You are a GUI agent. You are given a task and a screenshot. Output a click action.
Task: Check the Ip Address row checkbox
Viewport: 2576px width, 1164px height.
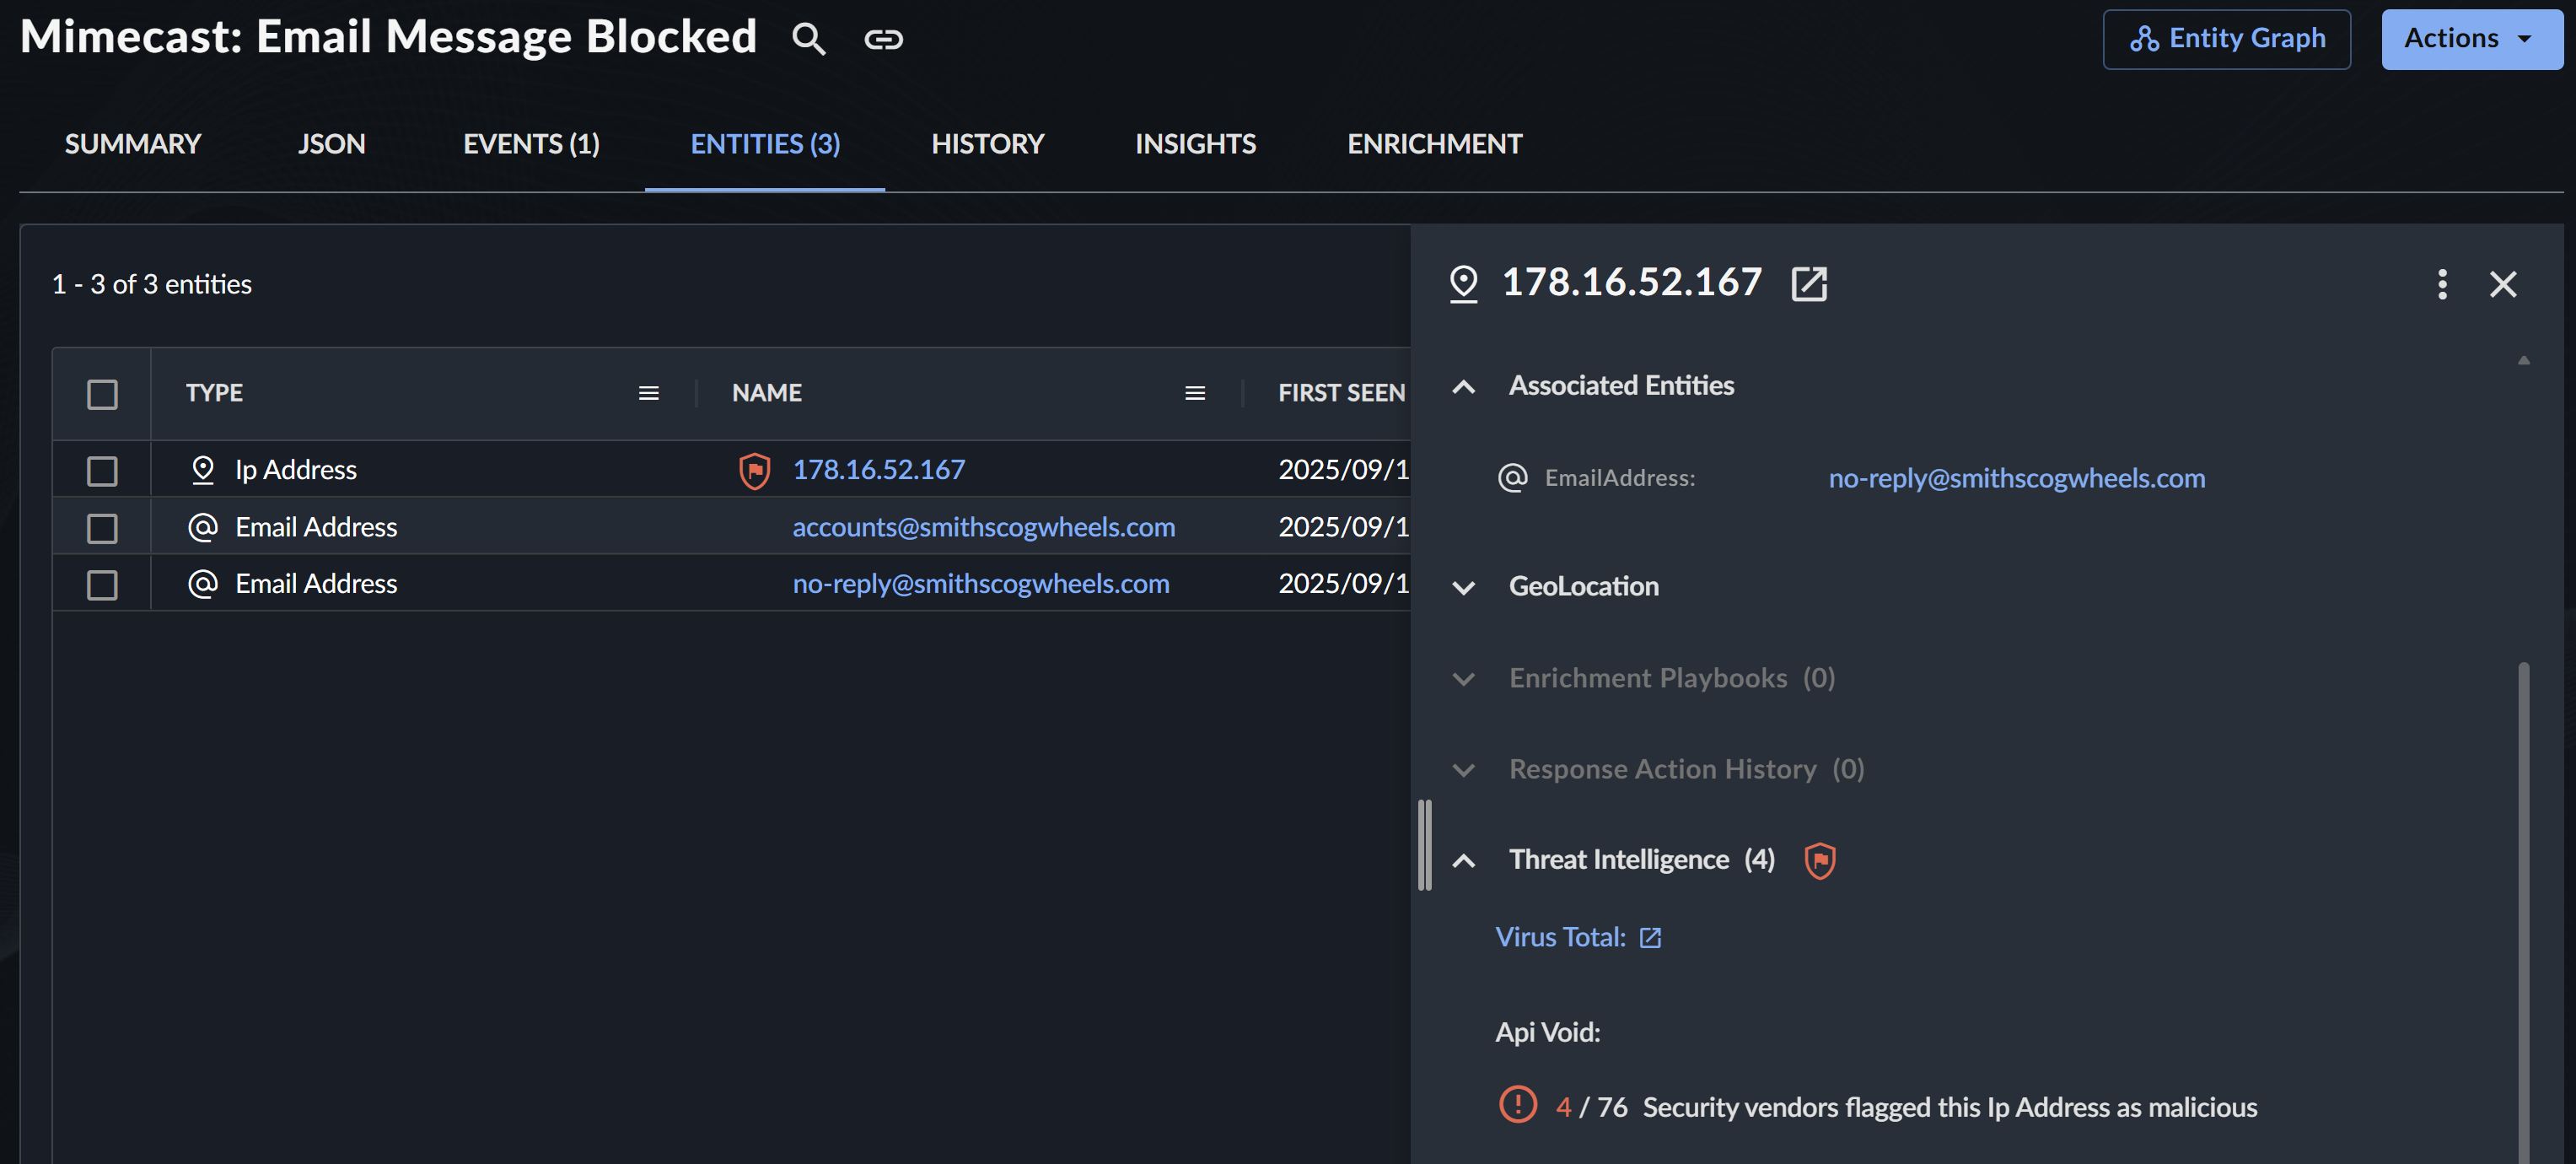pos(102,470)
